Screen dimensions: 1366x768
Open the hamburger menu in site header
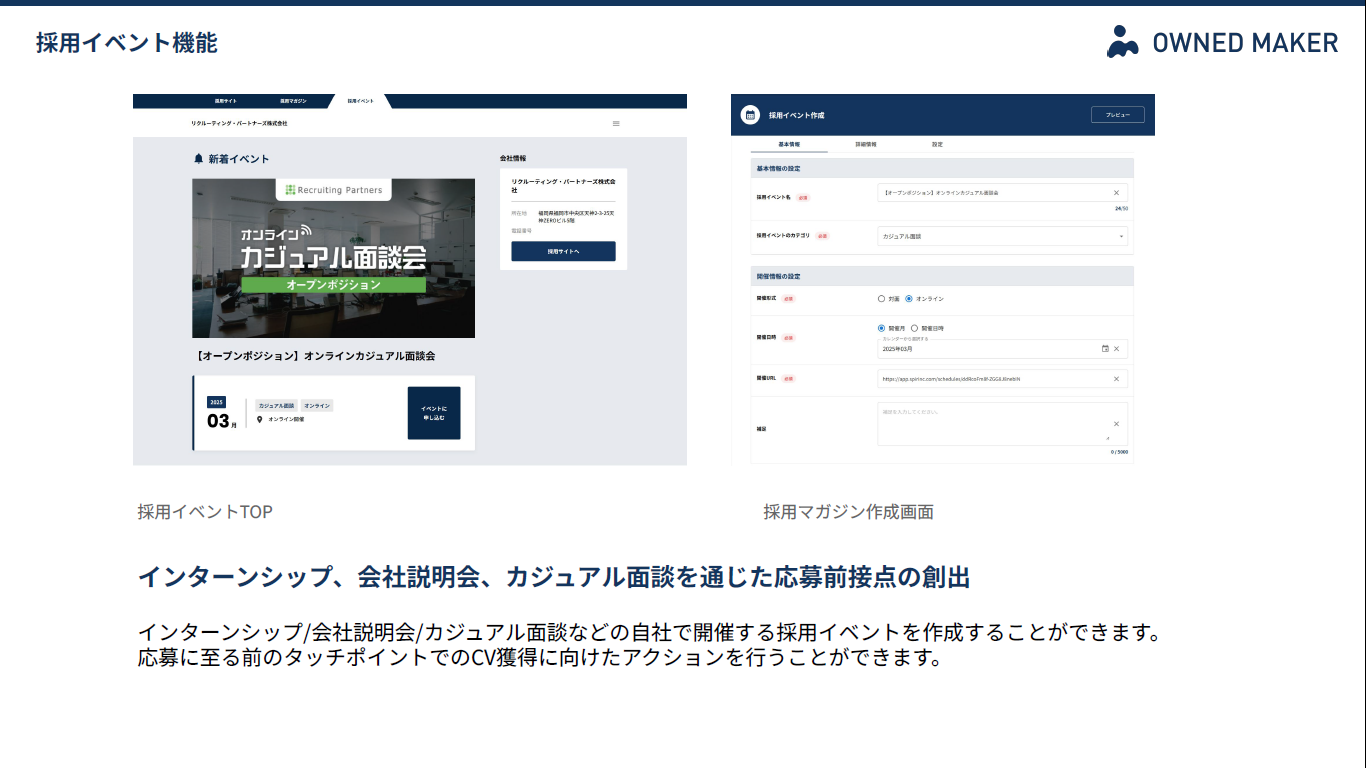[x=616, y=123]
